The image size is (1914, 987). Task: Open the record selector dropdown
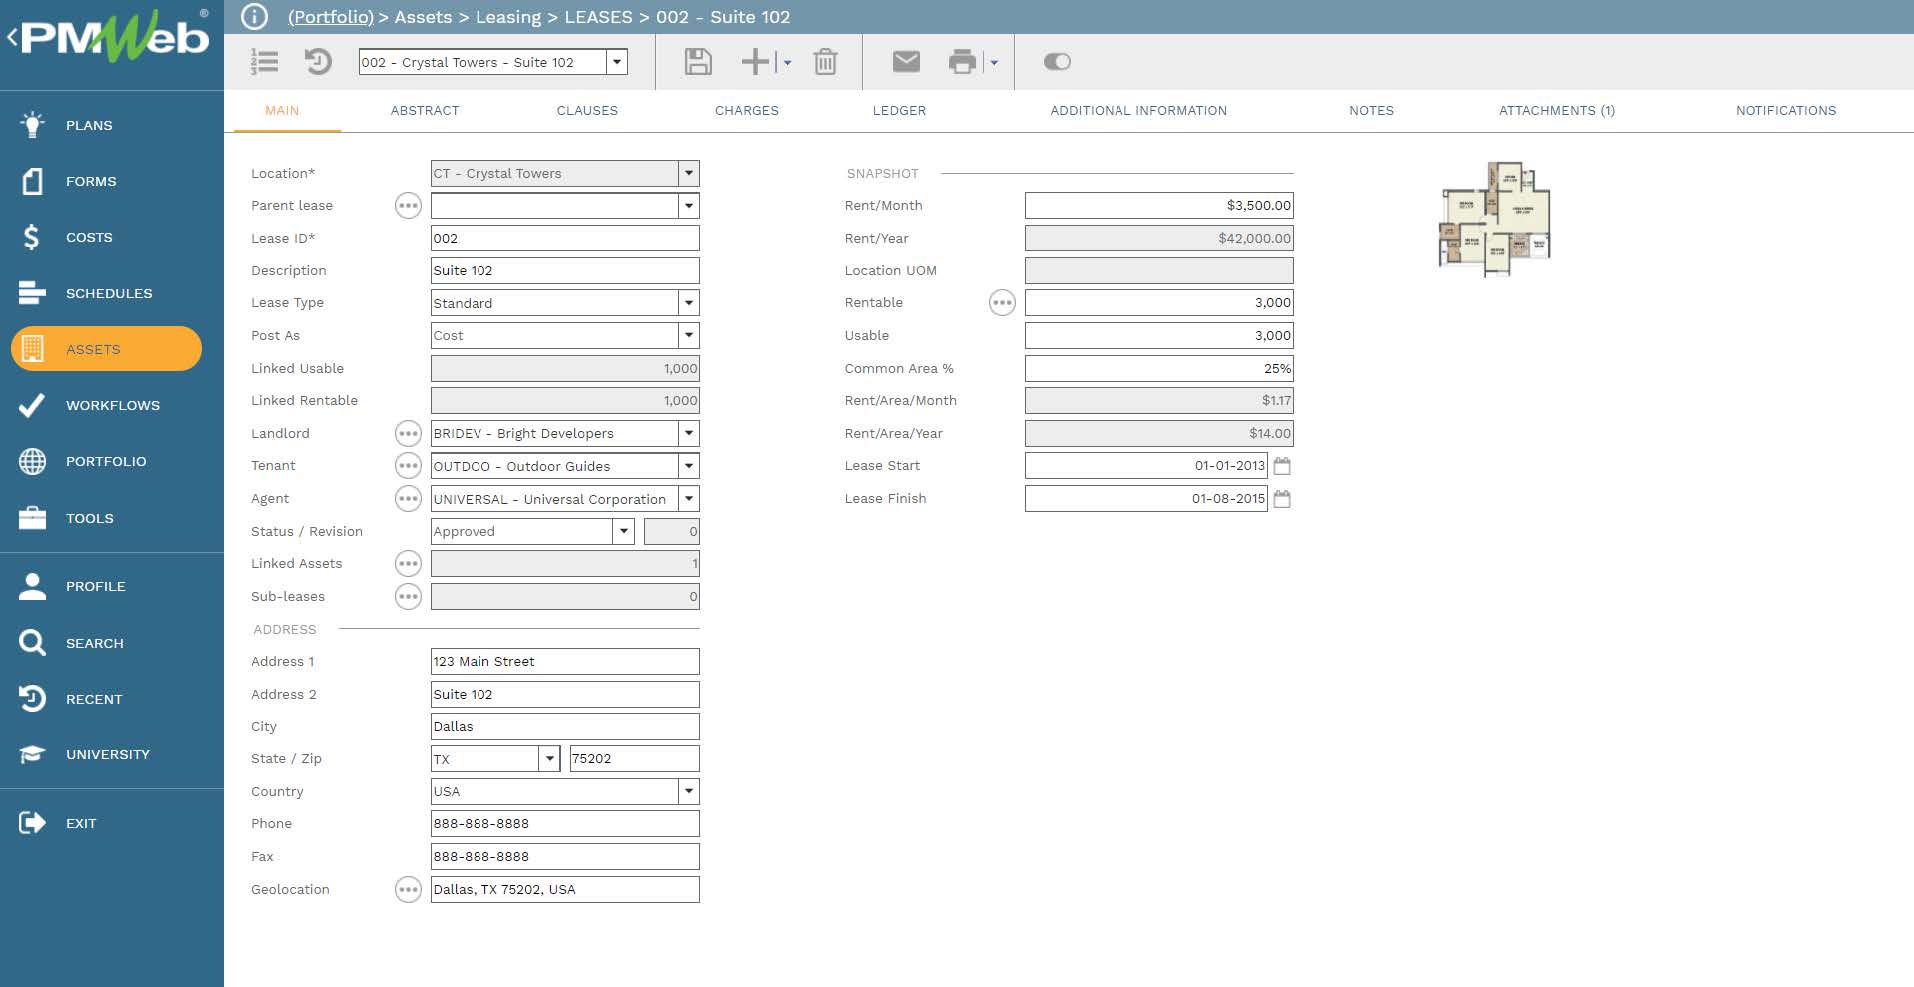617,62
